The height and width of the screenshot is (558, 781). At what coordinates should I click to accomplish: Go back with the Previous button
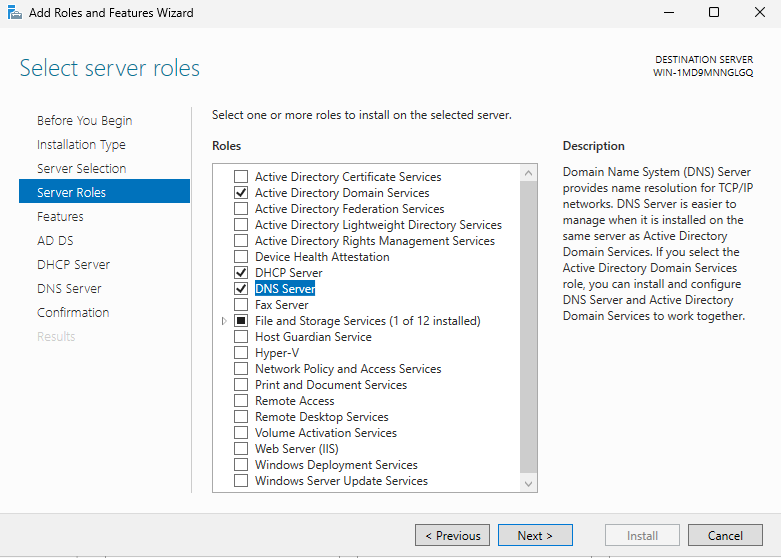click(x=452, y=536)
